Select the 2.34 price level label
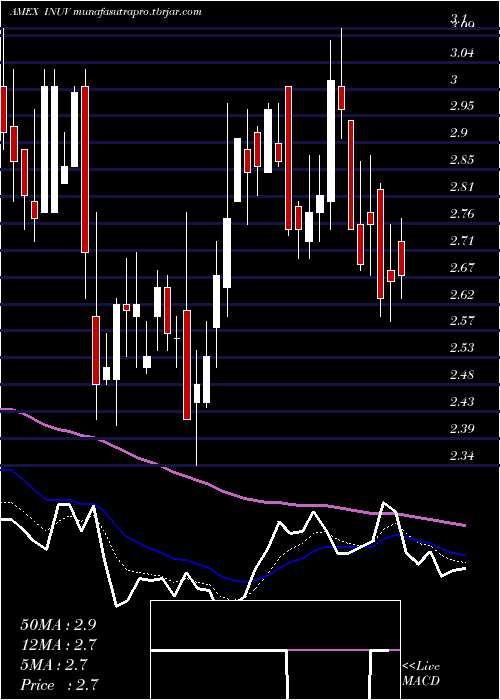Image resolution: width=500 pixels, height=700 pixels. (462, 456)
